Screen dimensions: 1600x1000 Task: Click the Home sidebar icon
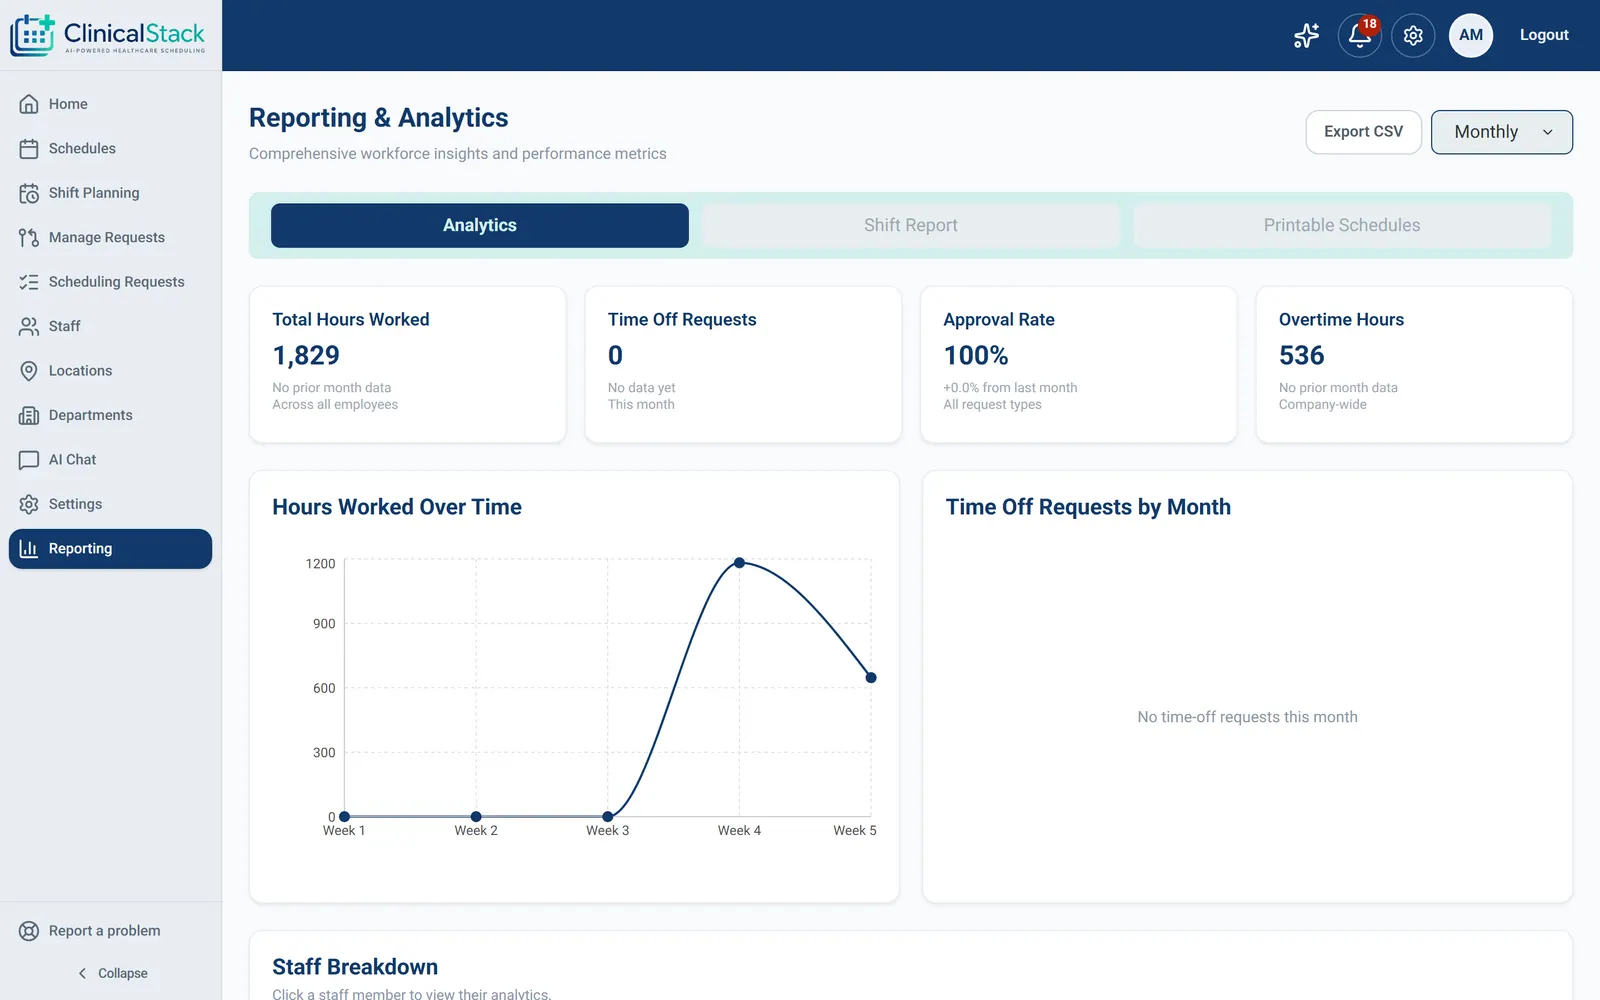(x=29, y=104)
